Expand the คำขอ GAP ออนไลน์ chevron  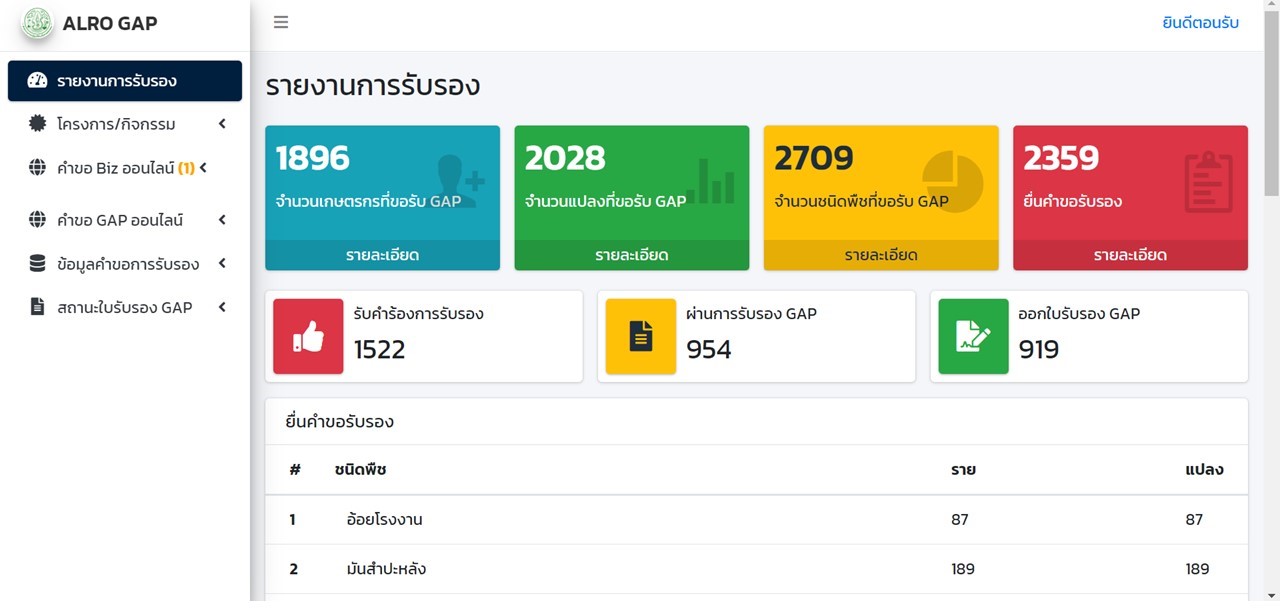pos(222,220)
